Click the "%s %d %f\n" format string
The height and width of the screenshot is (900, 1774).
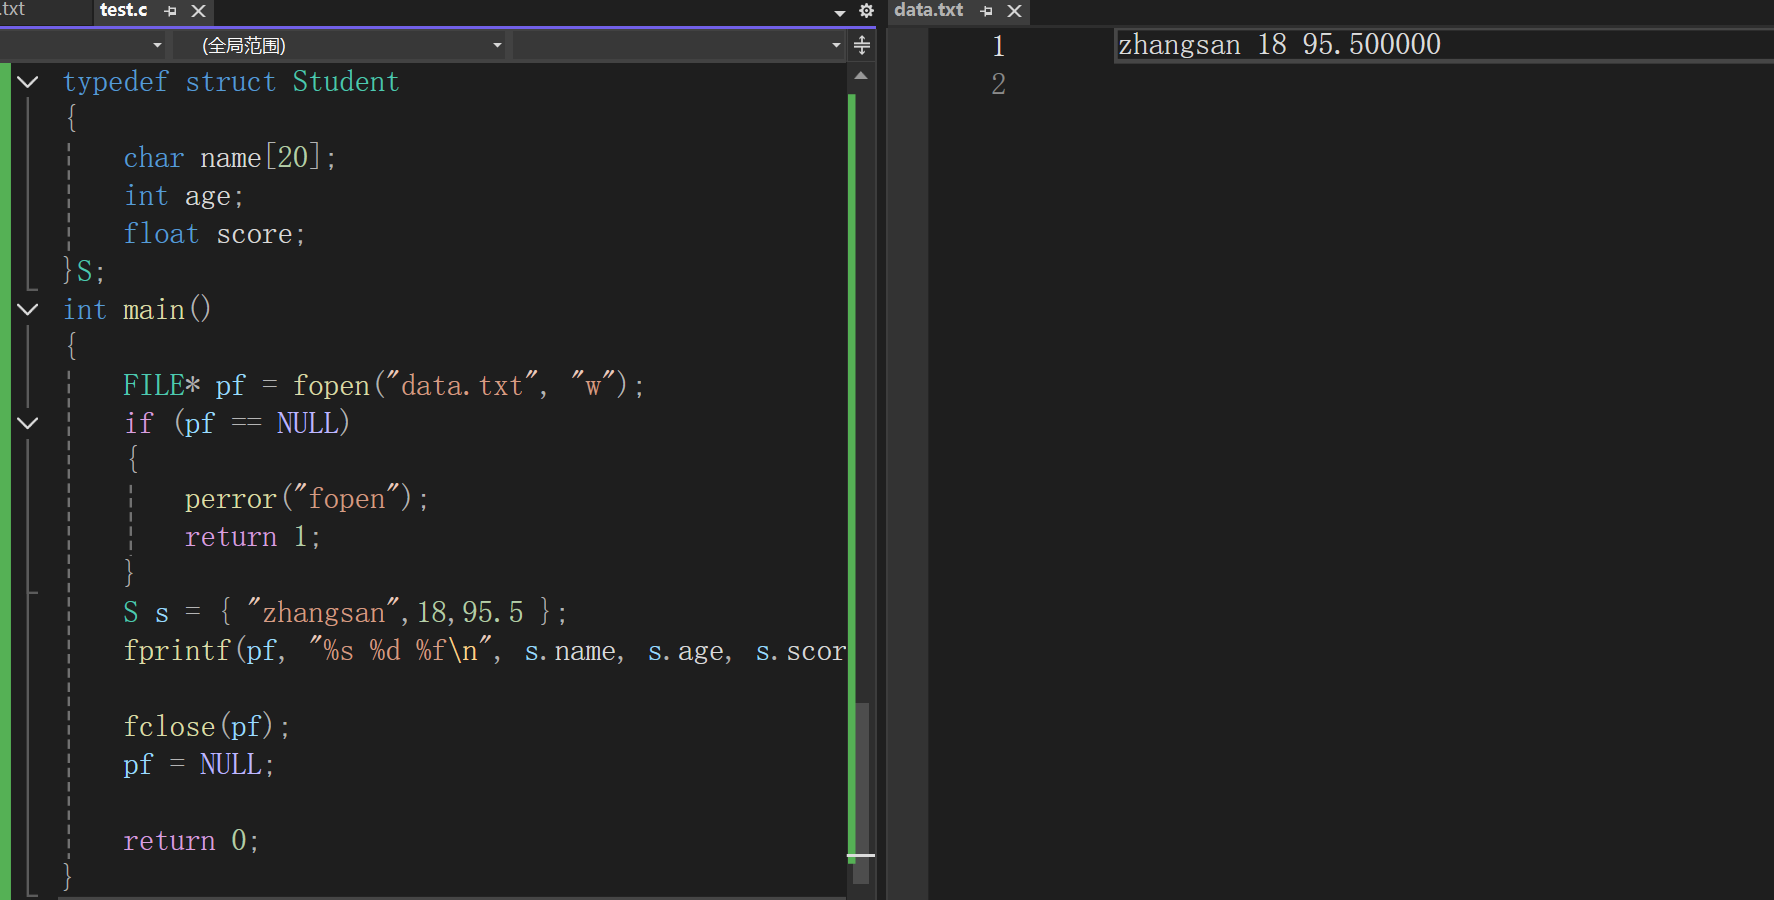(402, 651)
